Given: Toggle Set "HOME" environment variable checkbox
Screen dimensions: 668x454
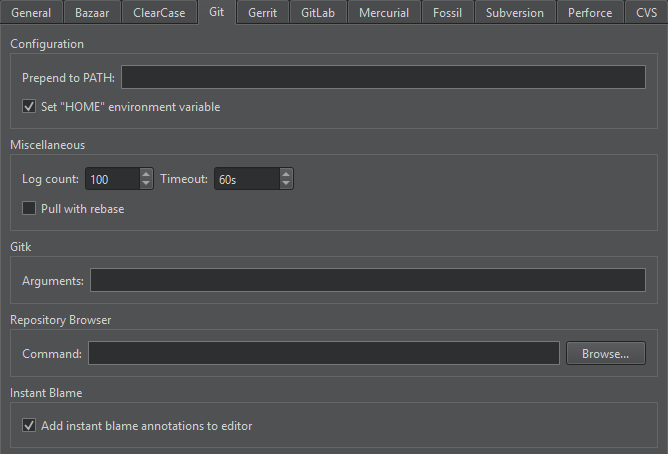Looking at the screenshot, I should [29, 107].
